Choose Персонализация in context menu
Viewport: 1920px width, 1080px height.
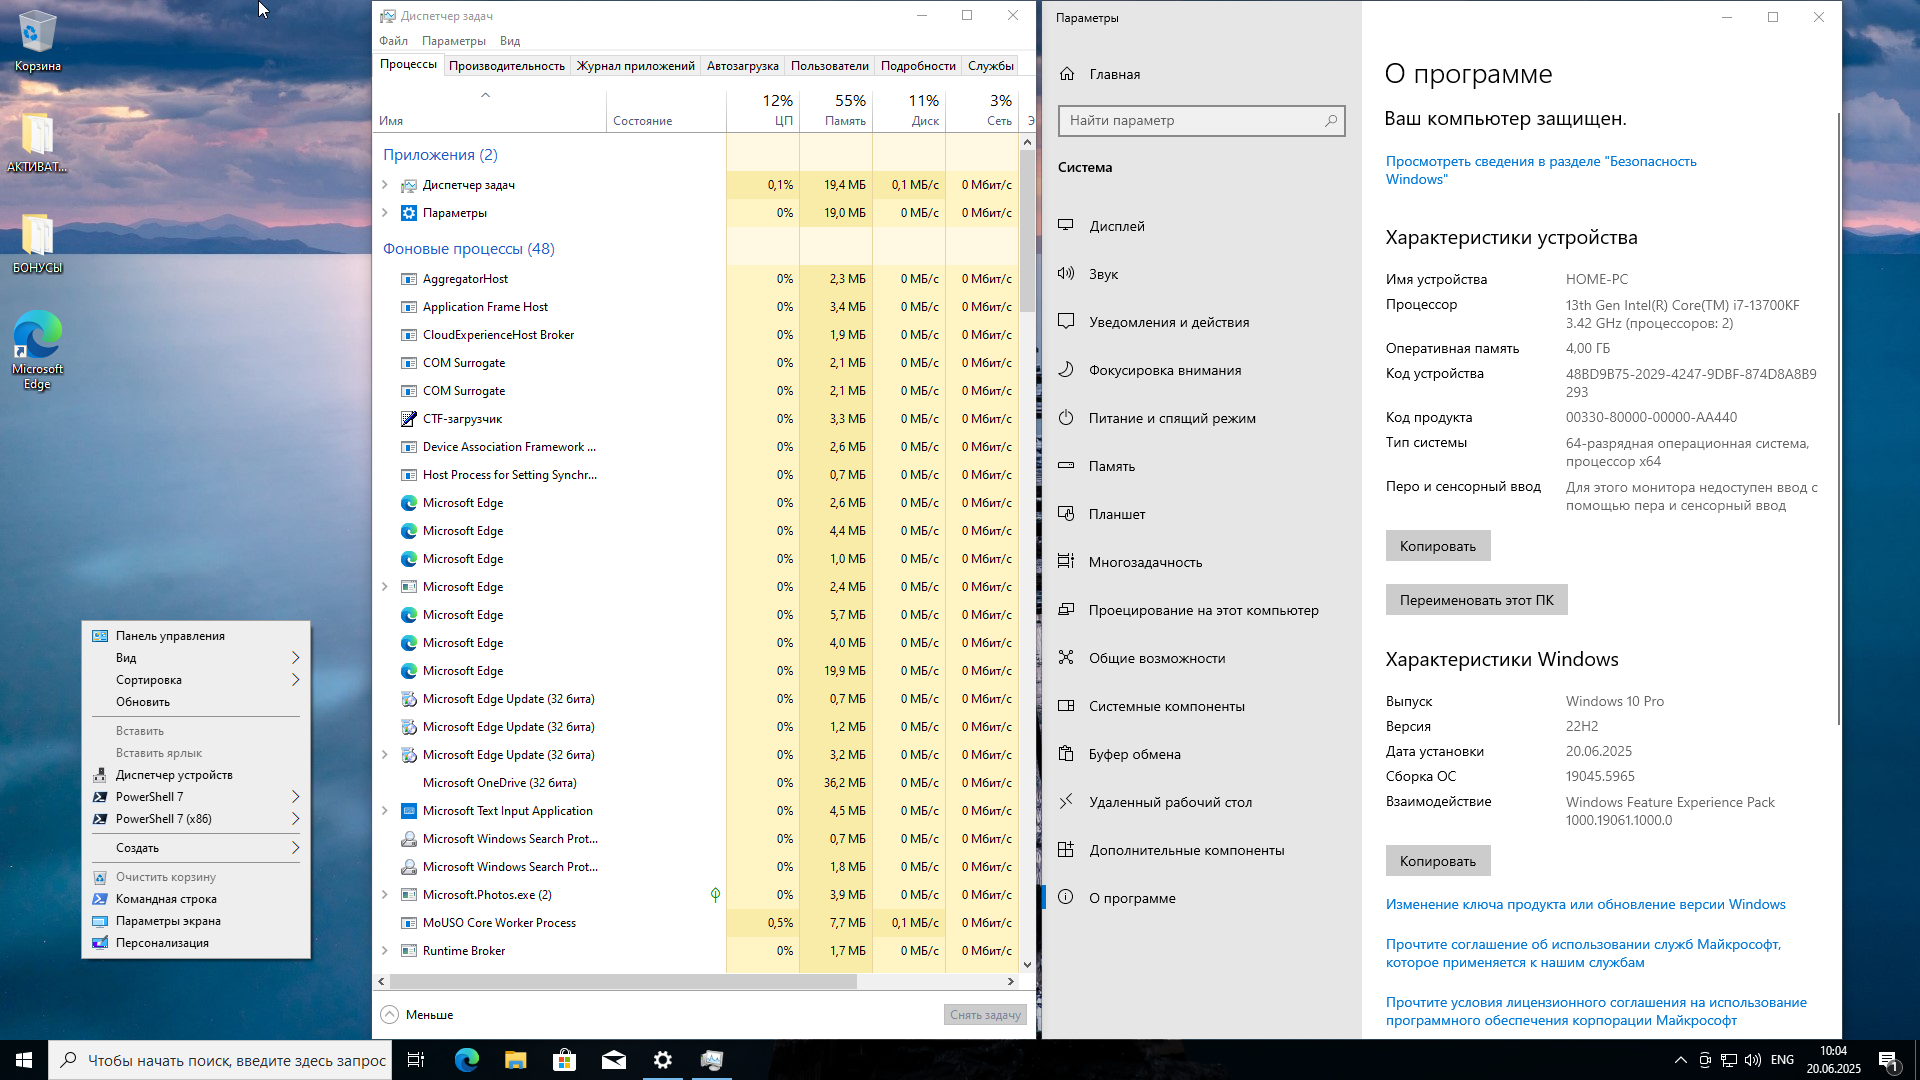coord(196,943)
